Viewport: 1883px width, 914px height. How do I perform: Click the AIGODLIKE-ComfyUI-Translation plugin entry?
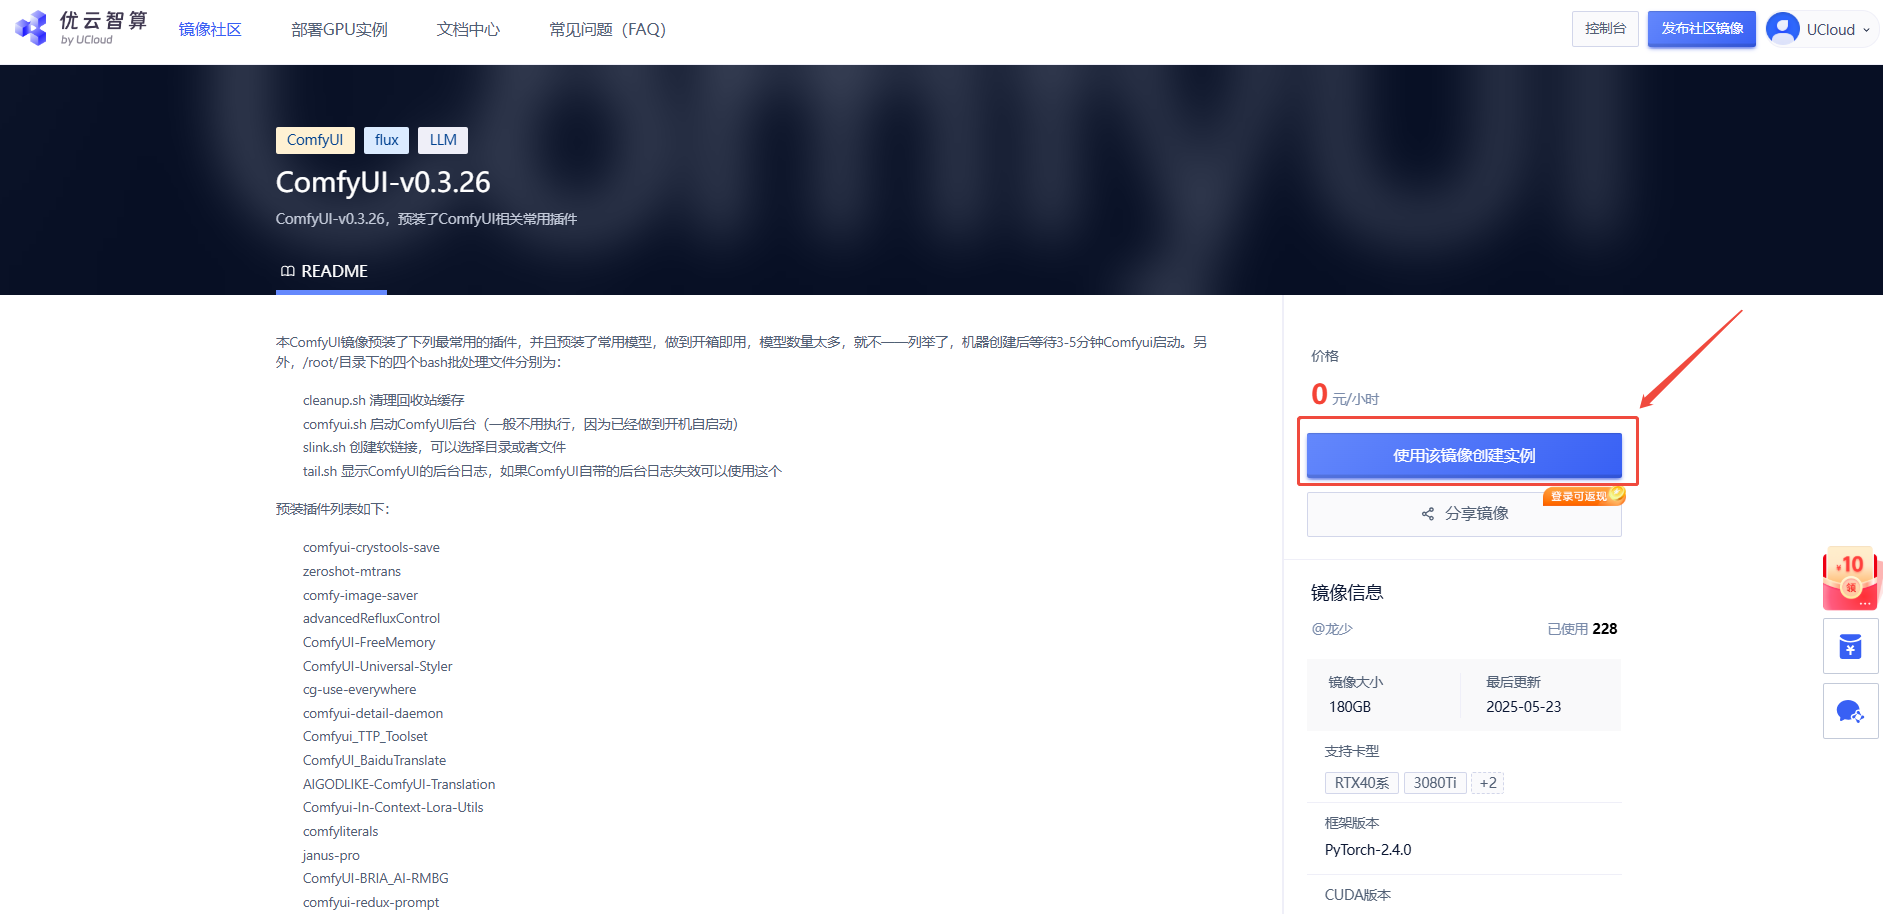tap(399, 785)
